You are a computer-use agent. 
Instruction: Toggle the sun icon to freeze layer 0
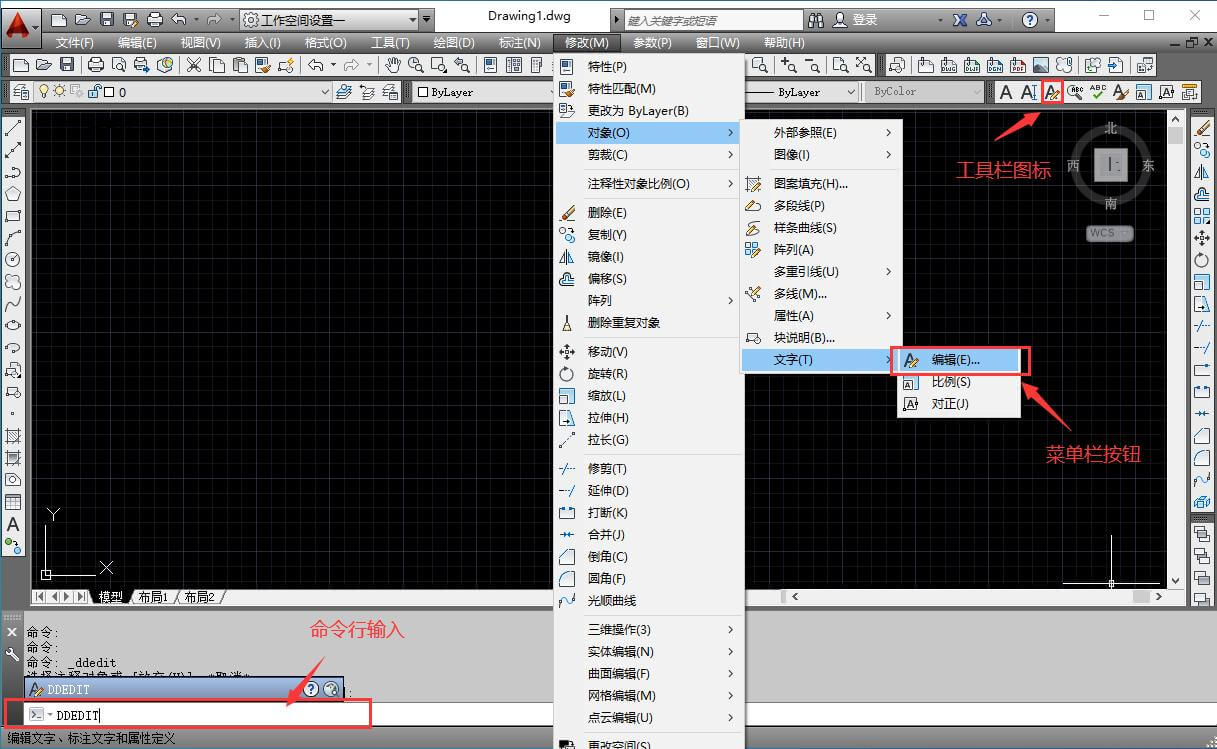[x=59, y=90]
